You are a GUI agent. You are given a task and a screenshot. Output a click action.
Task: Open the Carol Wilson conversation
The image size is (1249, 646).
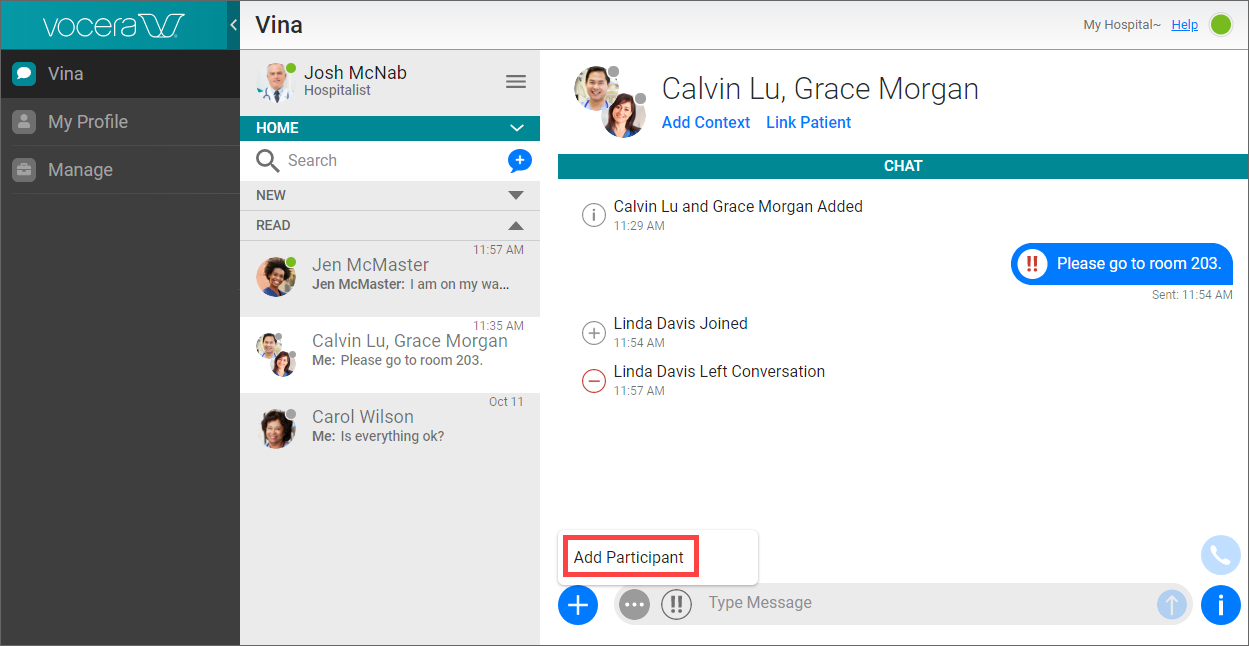click(x=390, y=431)
